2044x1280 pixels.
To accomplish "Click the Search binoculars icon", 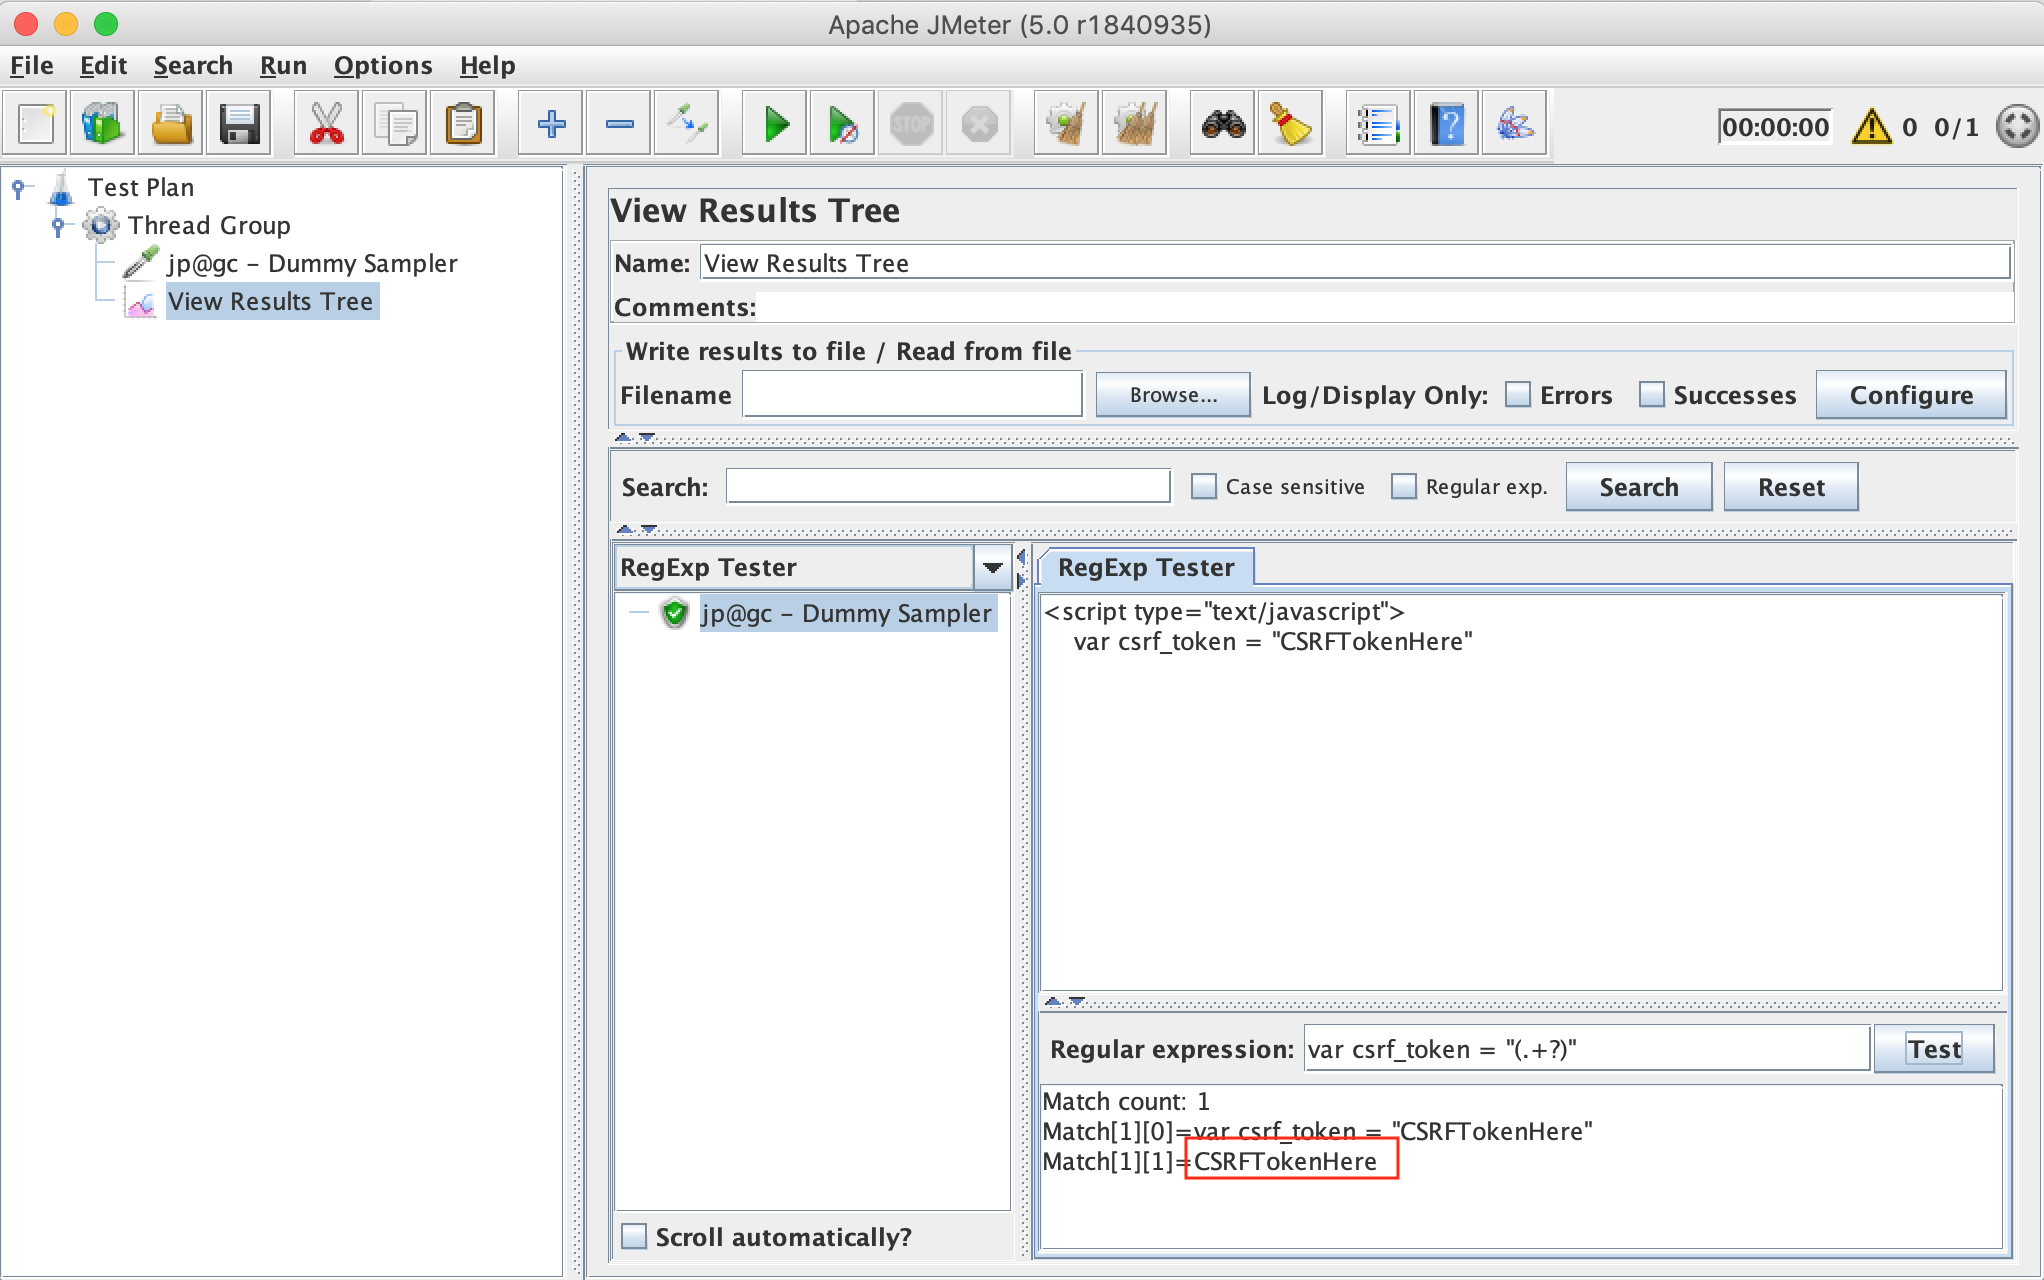I will 1224,125.
